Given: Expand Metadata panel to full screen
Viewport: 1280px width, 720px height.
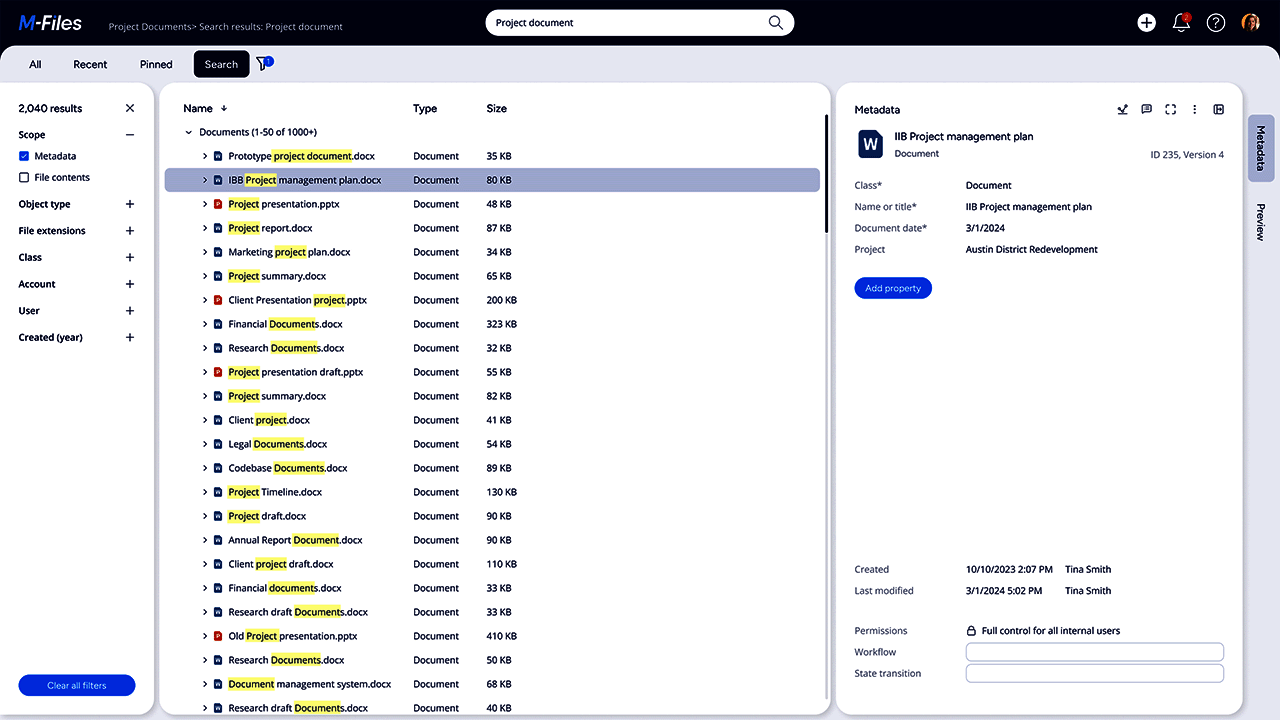Looking at the screenshot, I should click(x=1170, y=110).
